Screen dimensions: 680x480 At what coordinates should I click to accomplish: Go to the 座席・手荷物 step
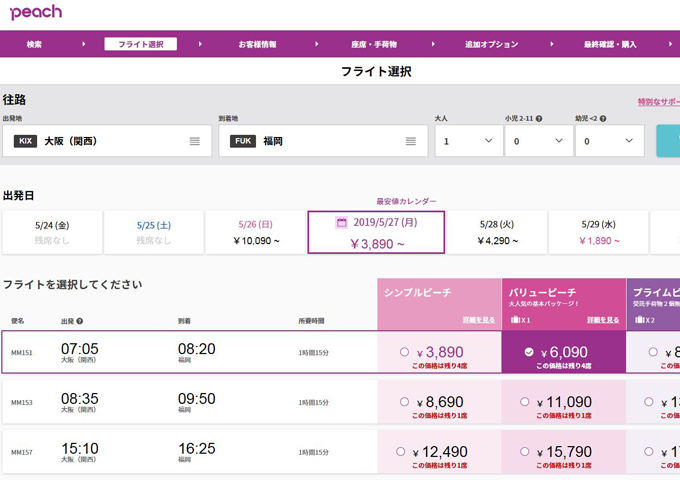[374, 44]
